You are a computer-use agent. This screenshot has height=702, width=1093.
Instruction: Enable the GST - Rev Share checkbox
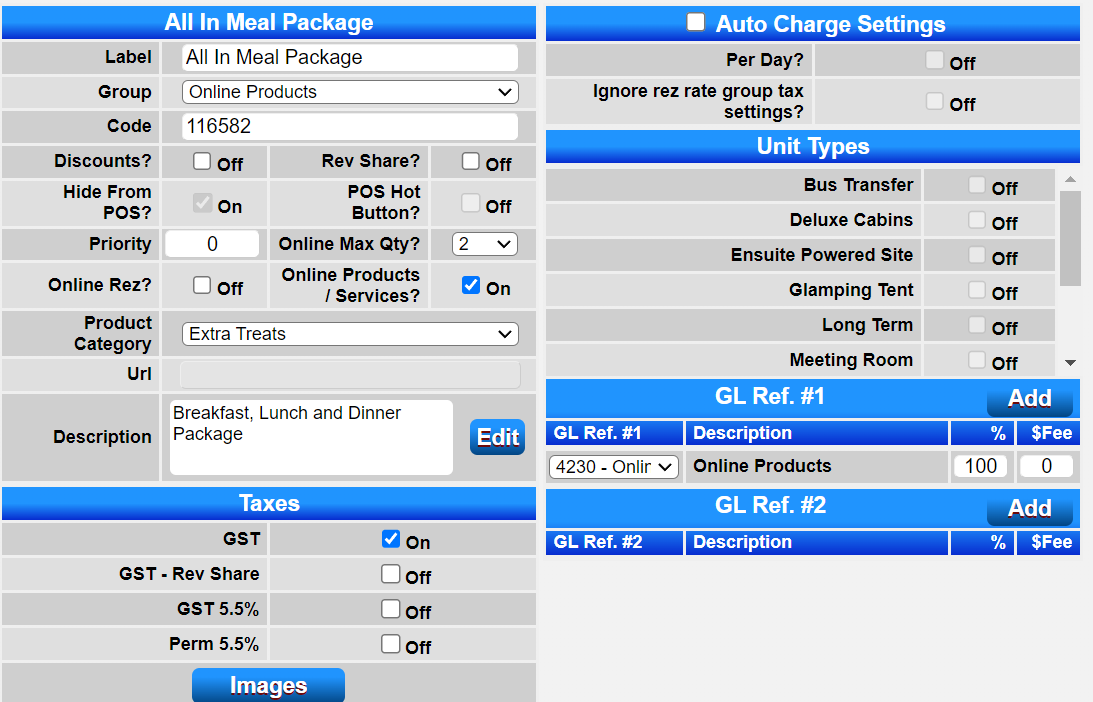coord(391,574)
